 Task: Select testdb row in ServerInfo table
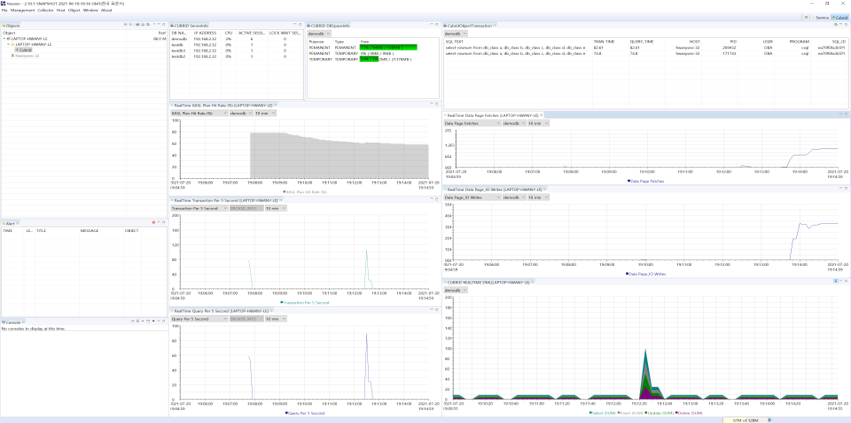tap(236, 45)
